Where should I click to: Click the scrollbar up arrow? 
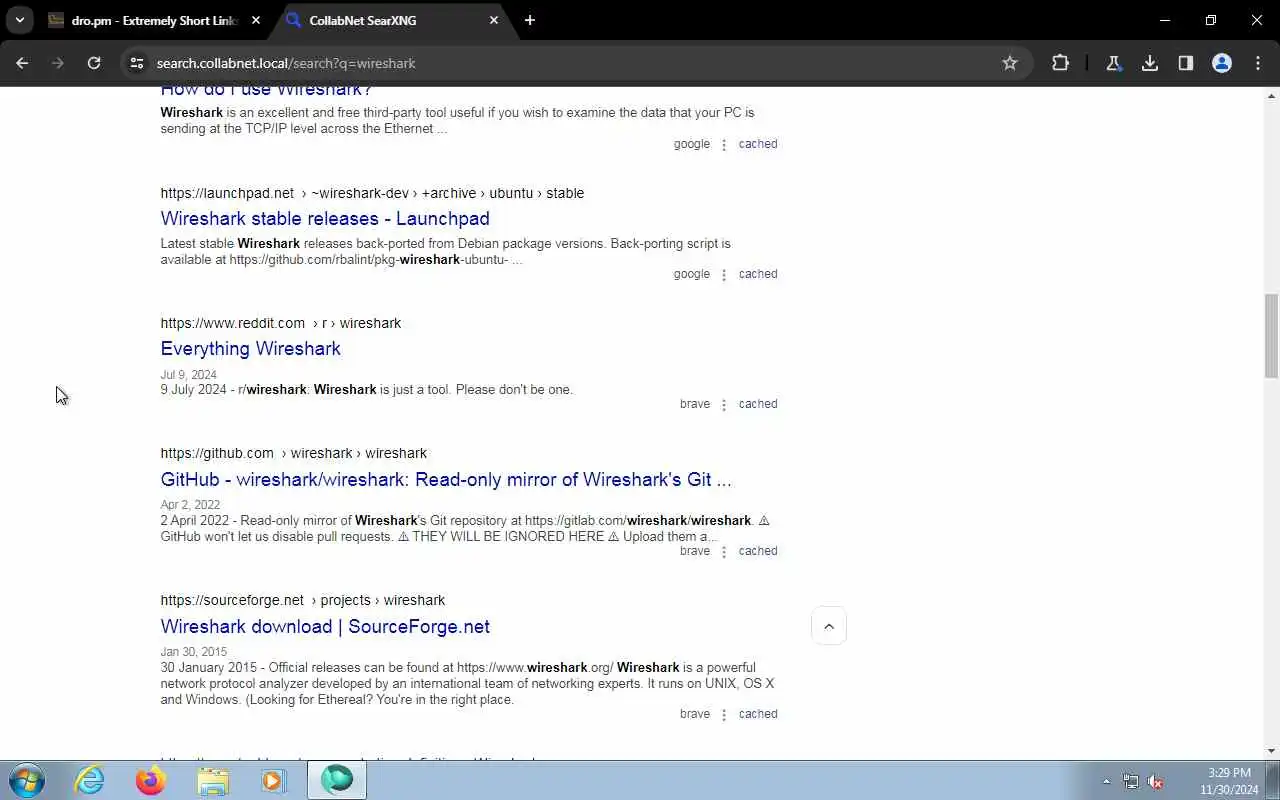[1271, 96]
